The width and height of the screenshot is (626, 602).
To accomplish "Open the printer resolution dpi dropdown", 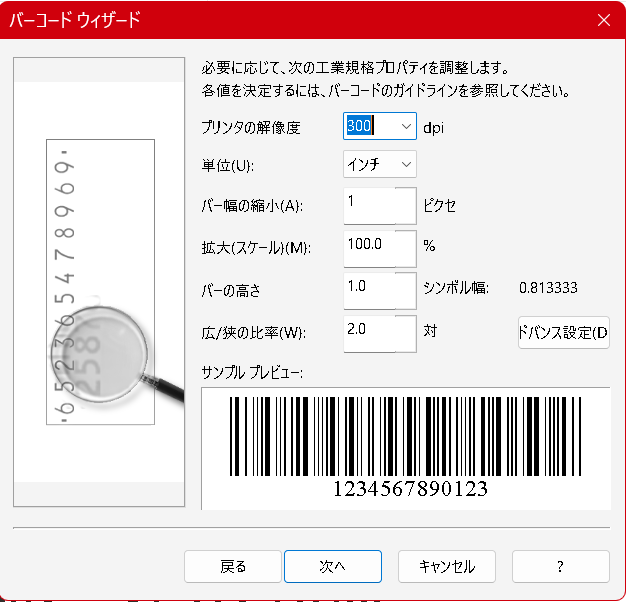I will [x=405, y=127].
